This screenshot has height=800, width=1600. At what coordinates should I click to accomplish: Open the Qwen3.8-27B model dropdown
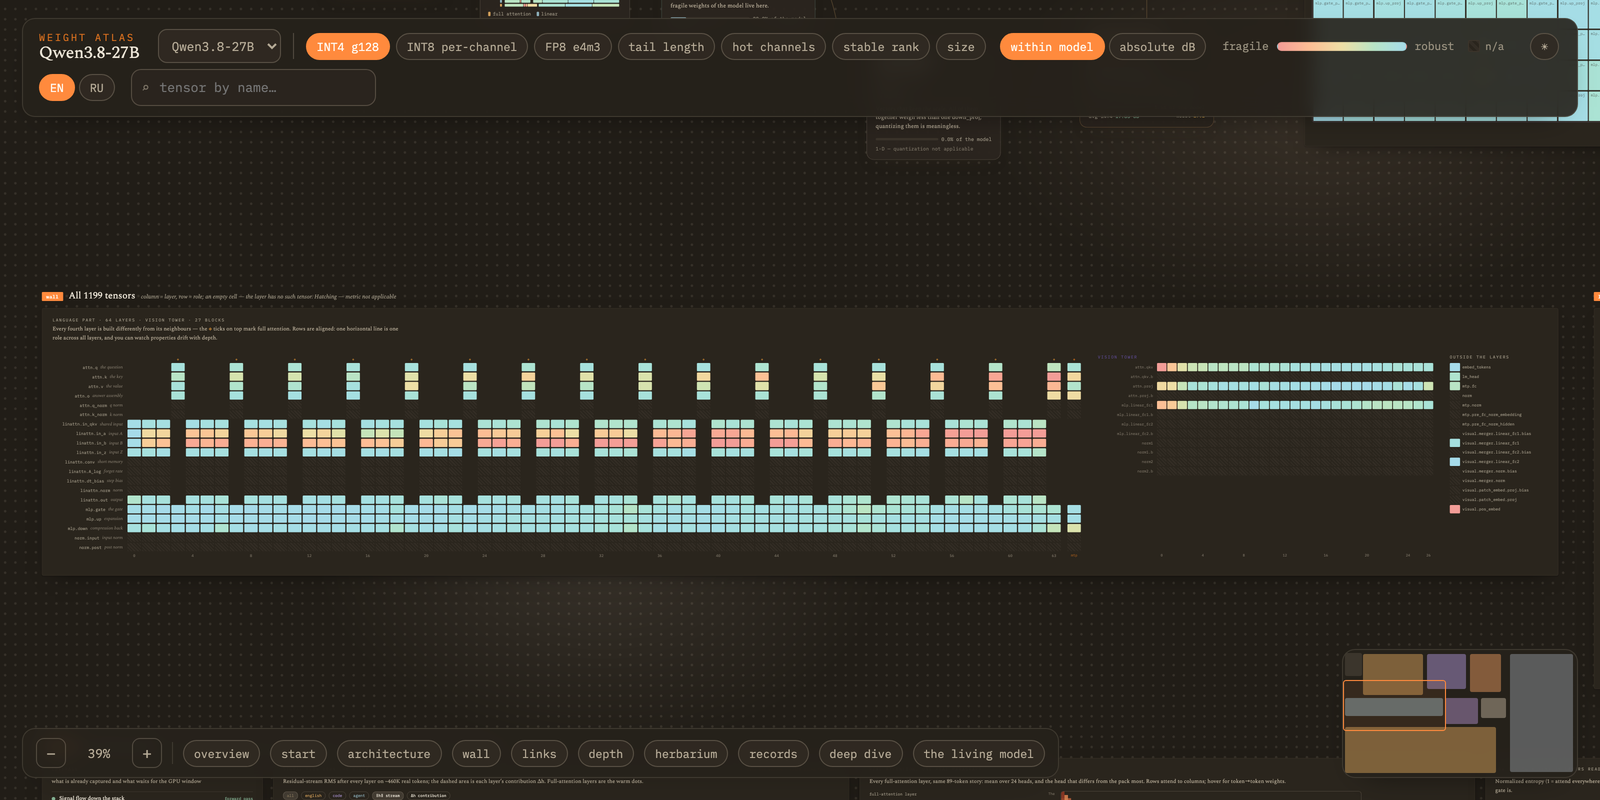coord(220,46)
